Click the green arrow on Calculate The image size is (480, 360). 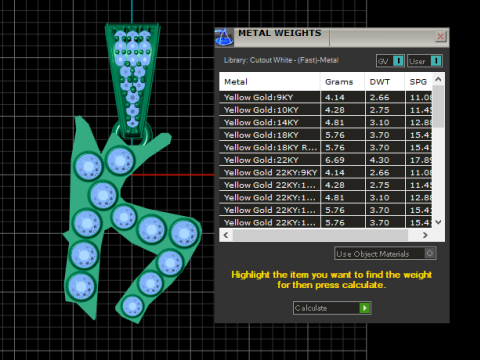(x=365, y=308)
